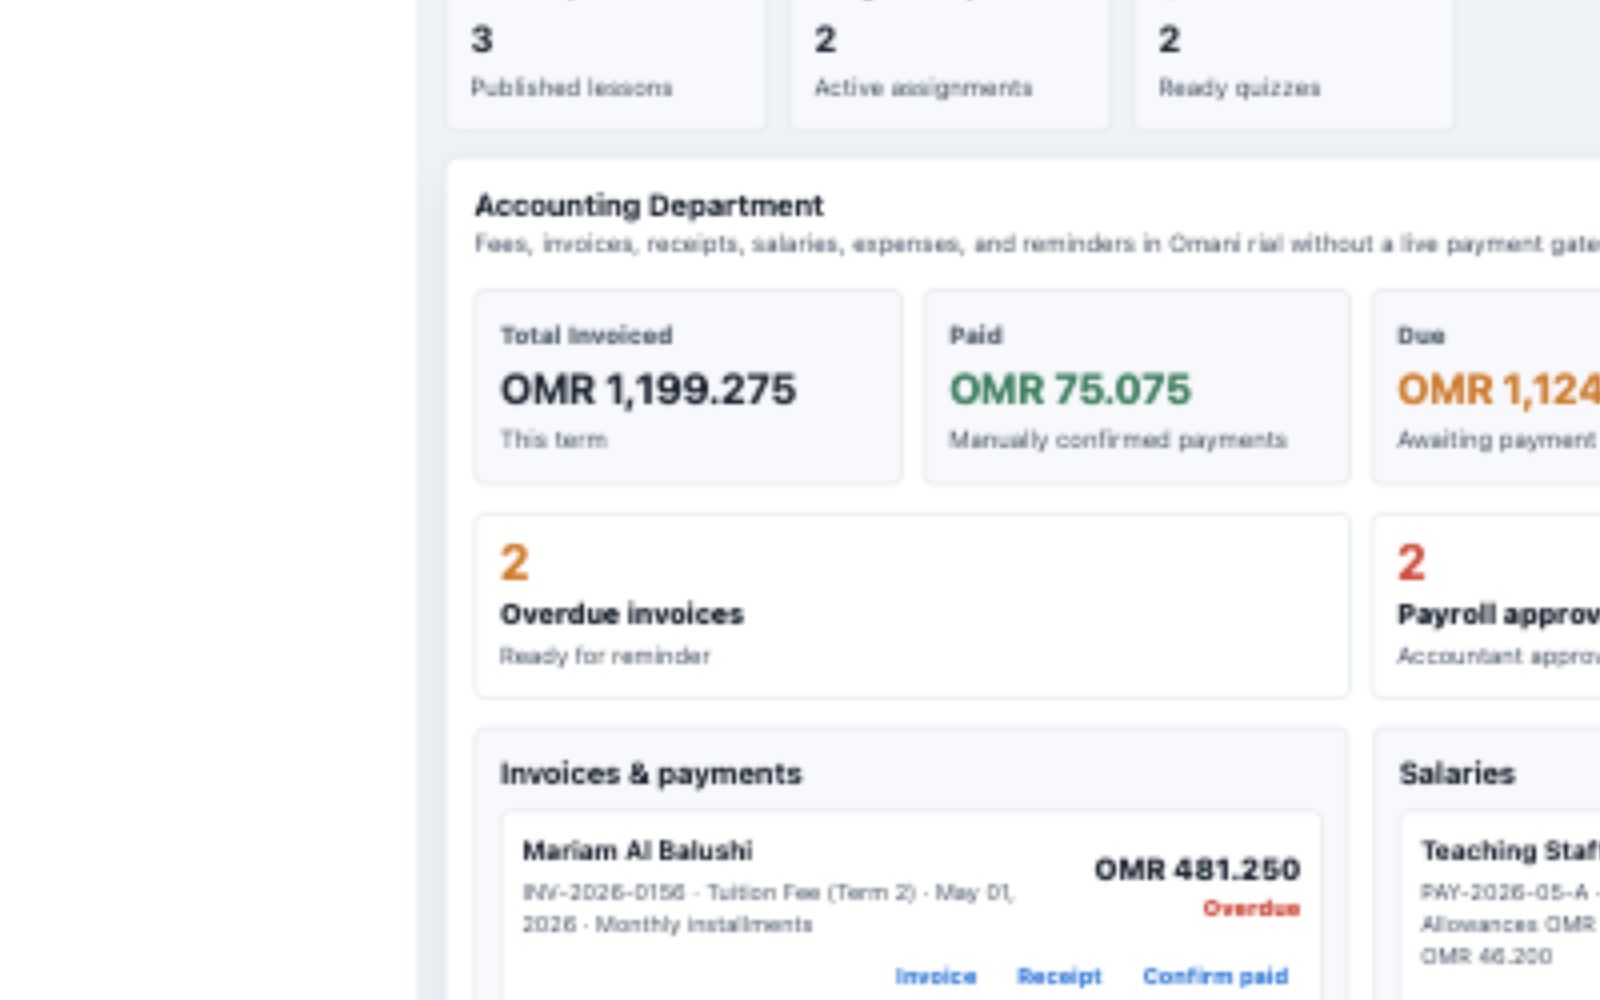Click Confirm paid for Mariam Al Balushi

coord(1215,976)
